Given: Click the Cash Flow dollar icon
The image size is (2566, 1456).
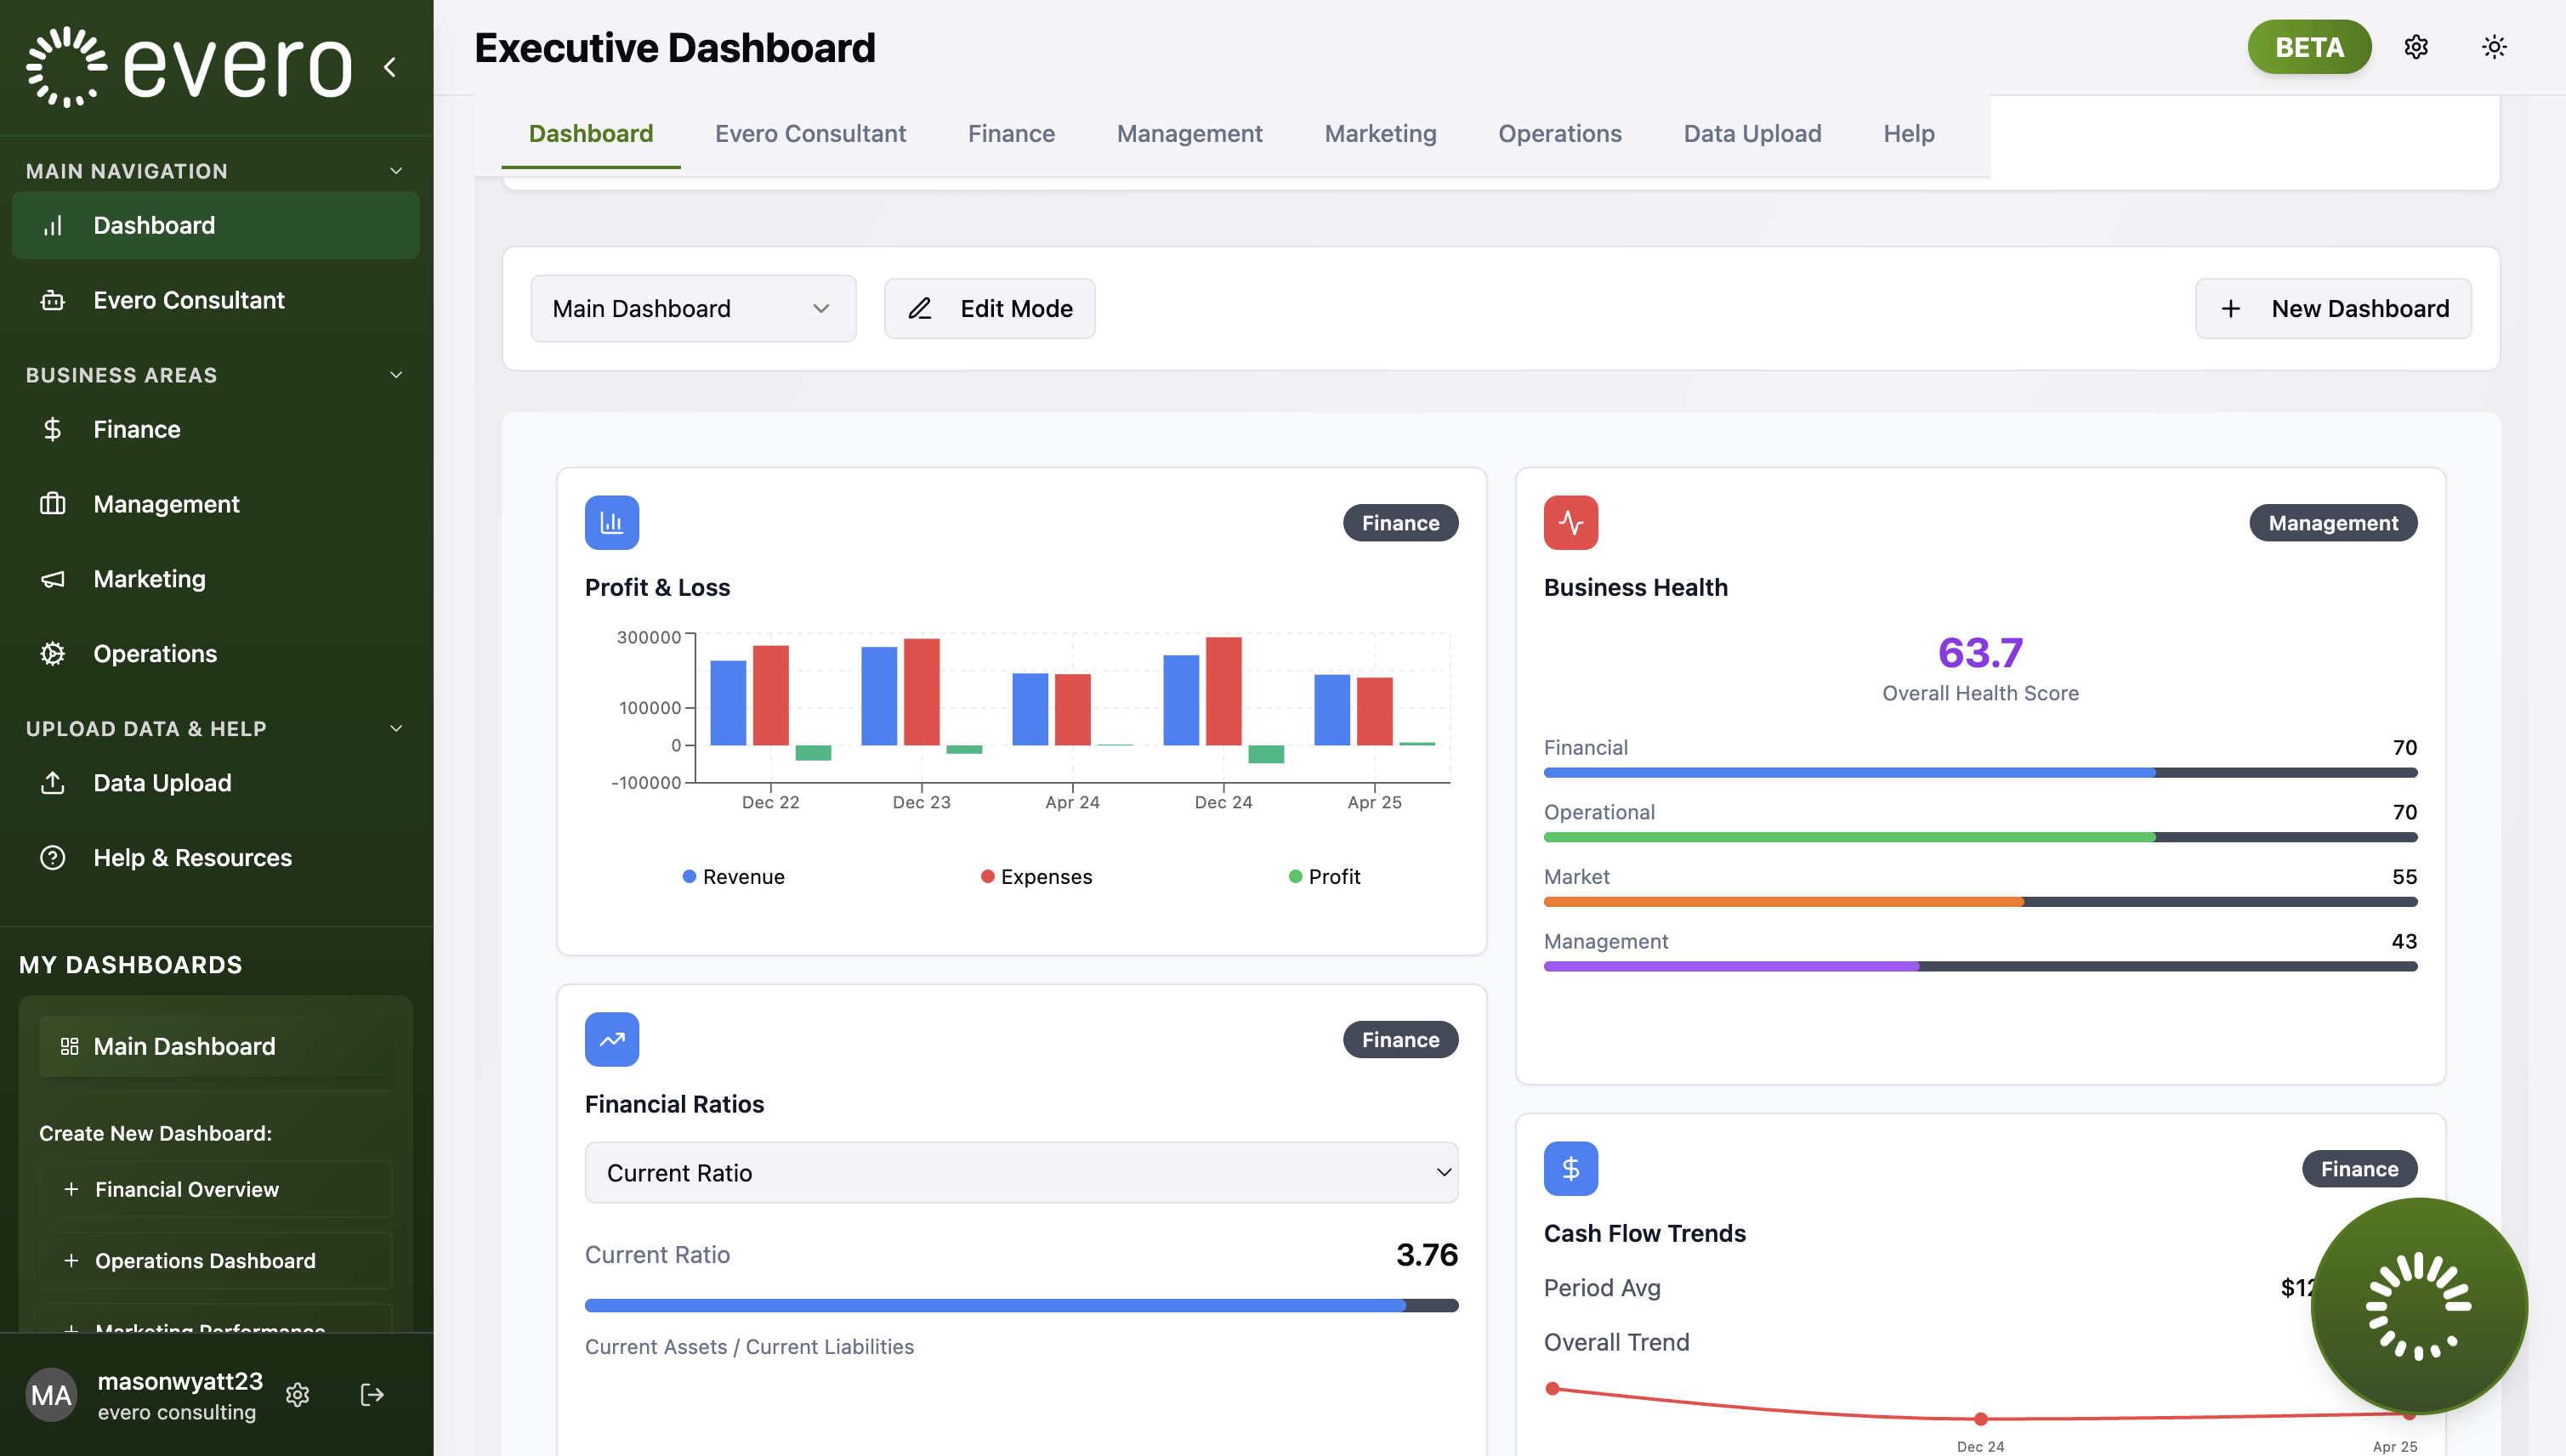Looking at the screenshot, I should (1570, 1168).
